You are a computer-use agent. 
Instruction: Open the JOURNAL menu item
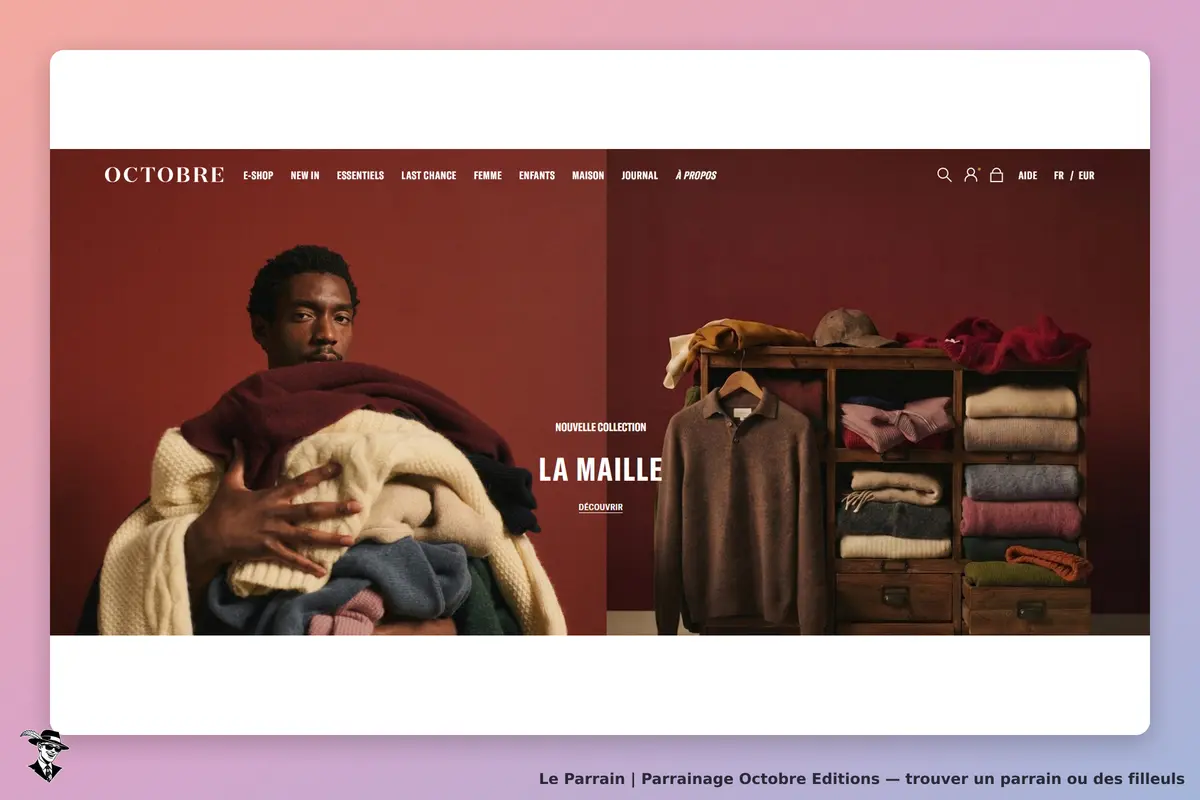(x=640, y=175)
